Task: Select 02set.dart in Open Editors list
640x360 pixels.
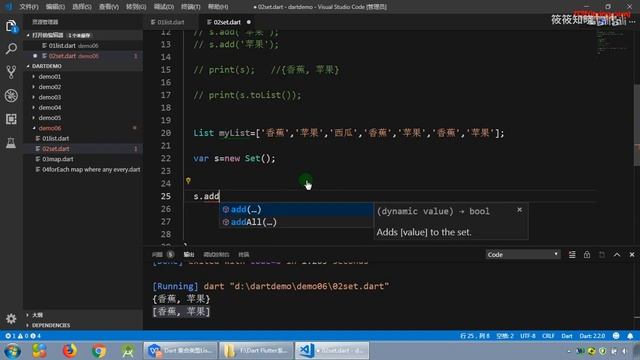Action: click(x=62, y=56)
